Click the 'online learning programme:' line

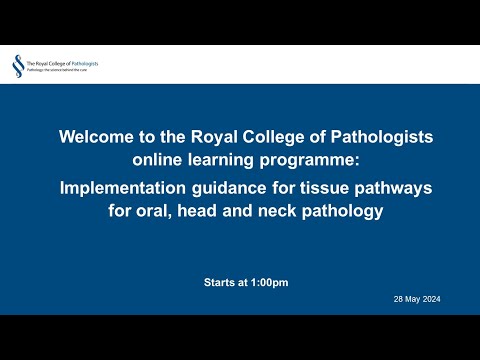tap(246, 160)
